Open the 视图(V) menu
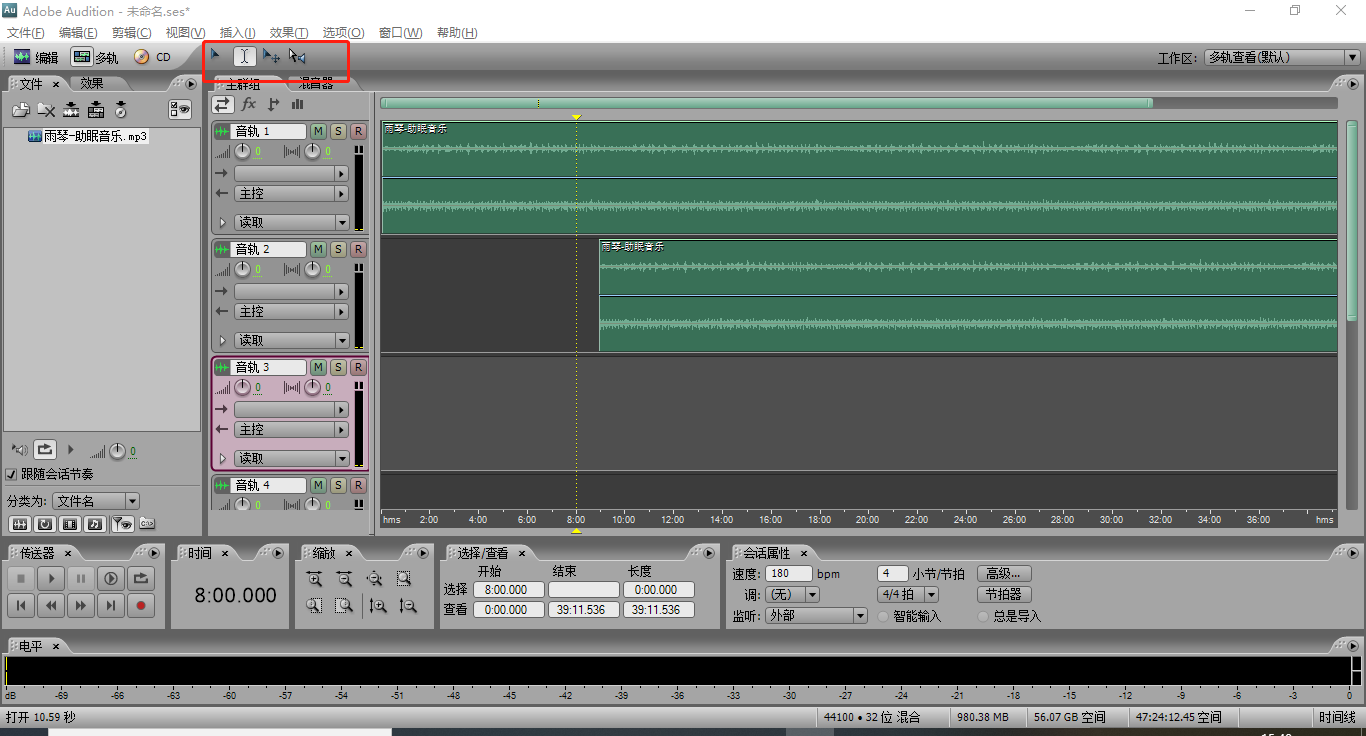 (x=186, y=33)
